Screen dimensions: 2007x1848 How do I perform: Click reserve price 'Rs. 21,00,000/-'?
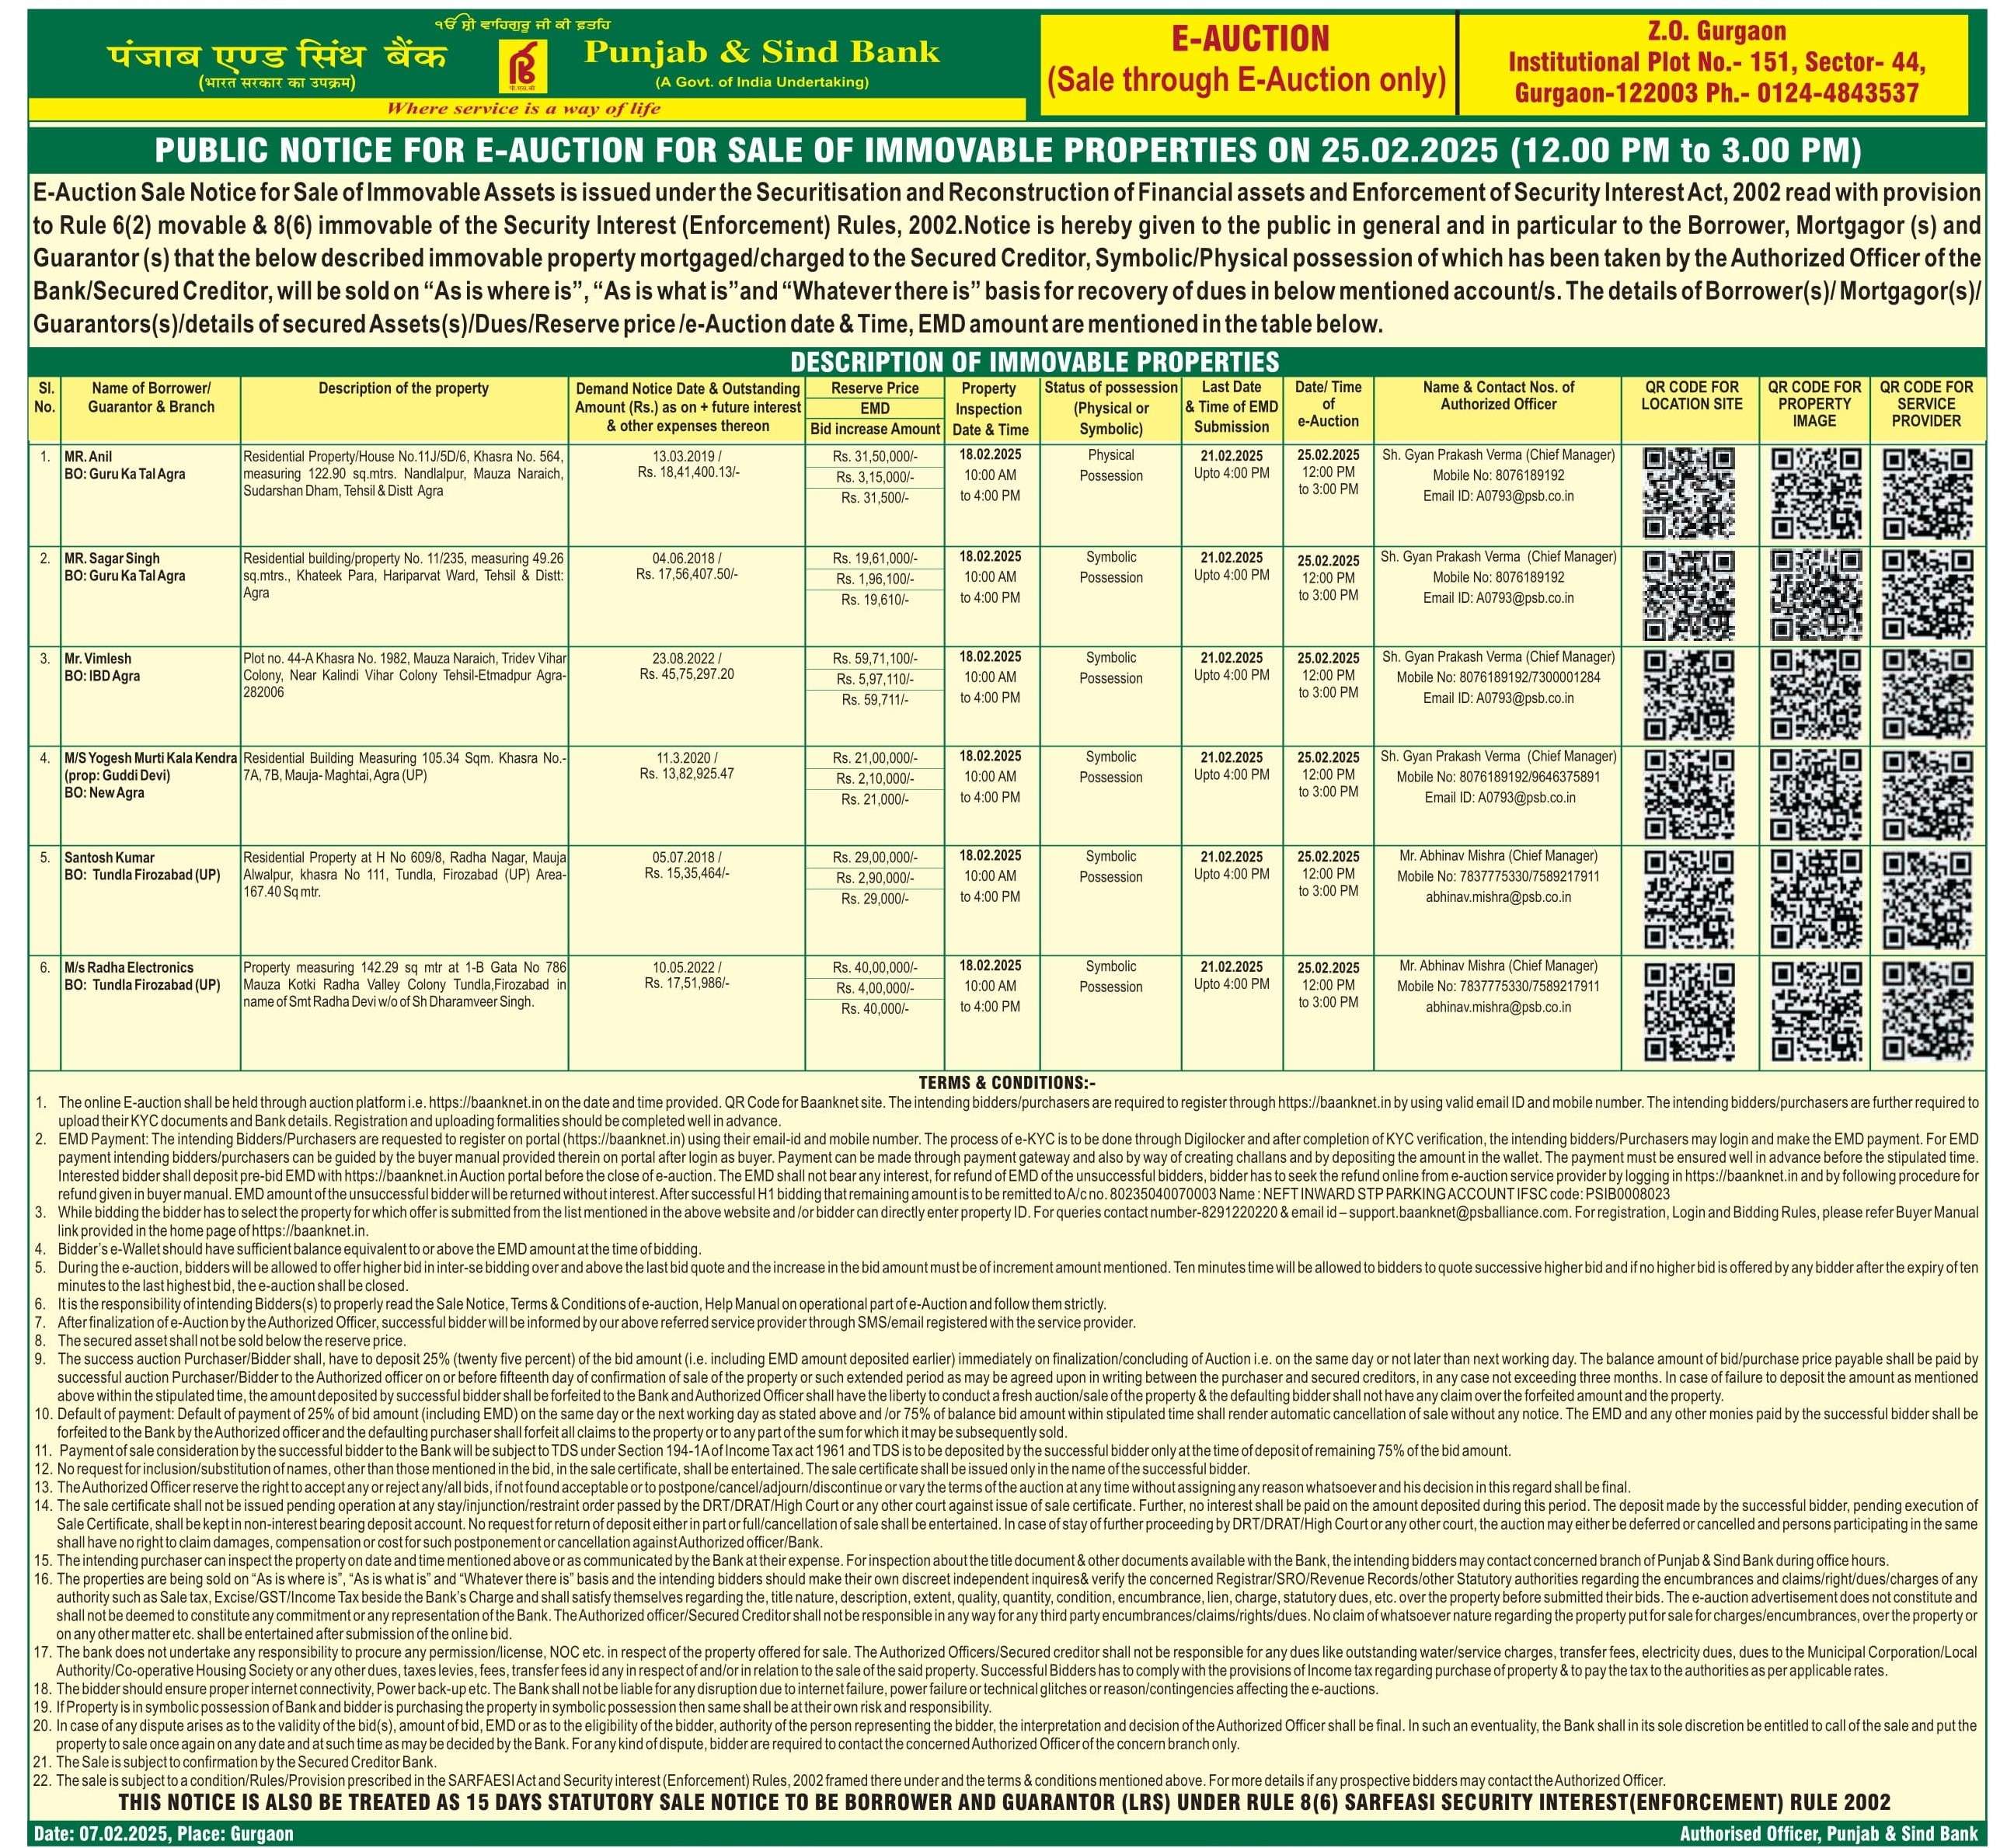875,758
